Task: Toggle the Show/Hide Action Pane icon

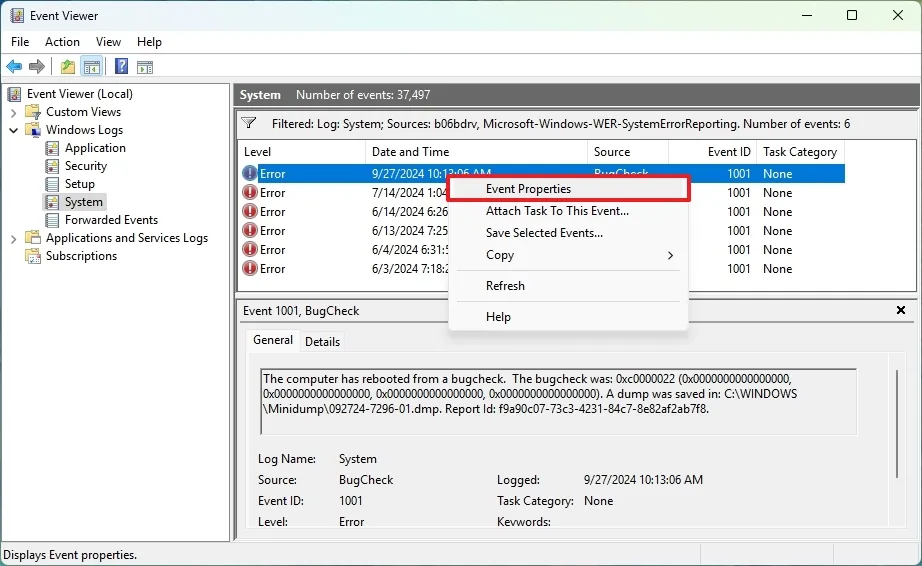Action: (145, 67)
